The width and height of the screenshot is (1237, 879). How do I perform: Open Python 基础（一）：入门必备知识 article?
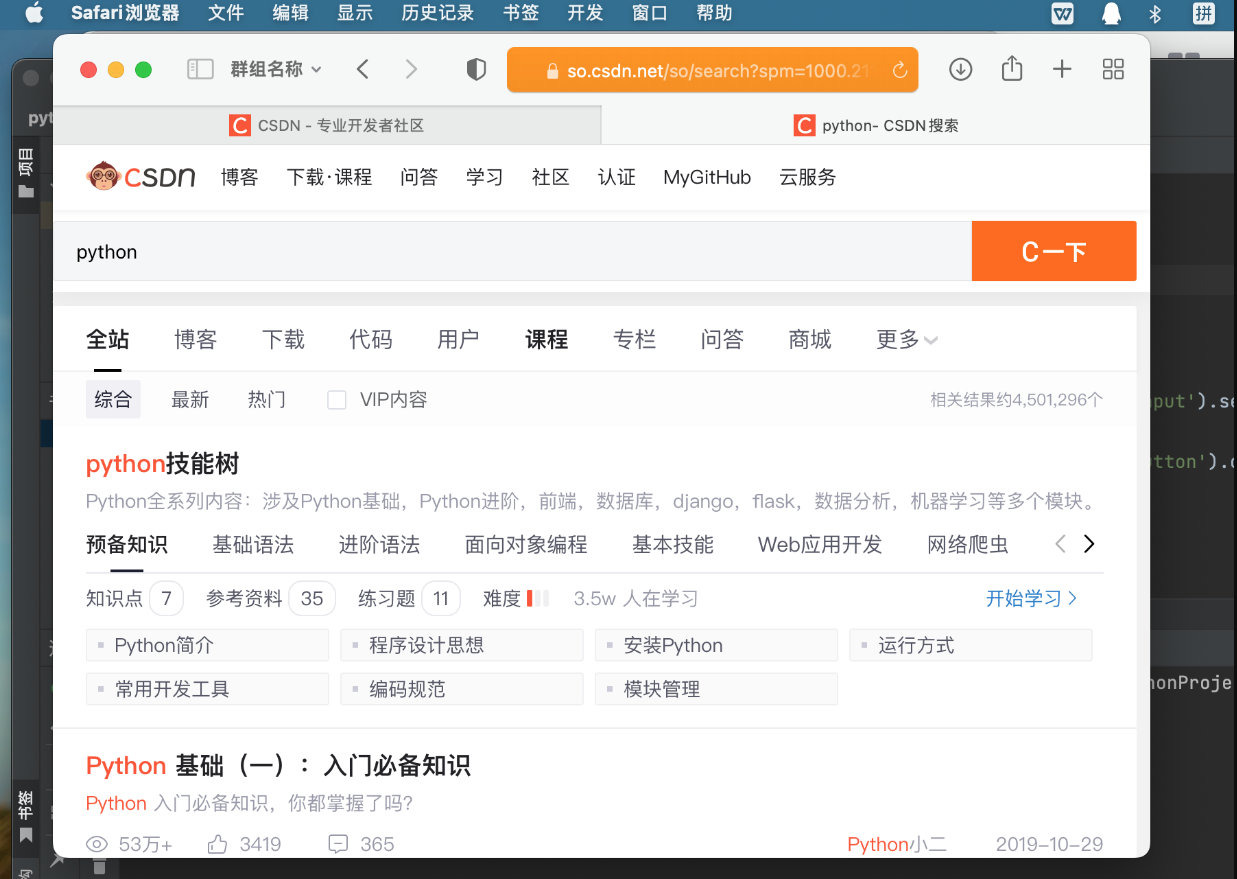[278, 766]
